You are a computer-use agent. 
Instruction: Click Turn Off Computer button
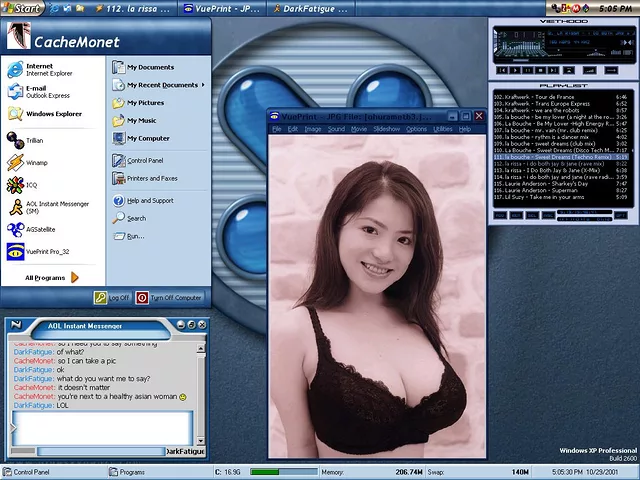click(x=169, y=298)
